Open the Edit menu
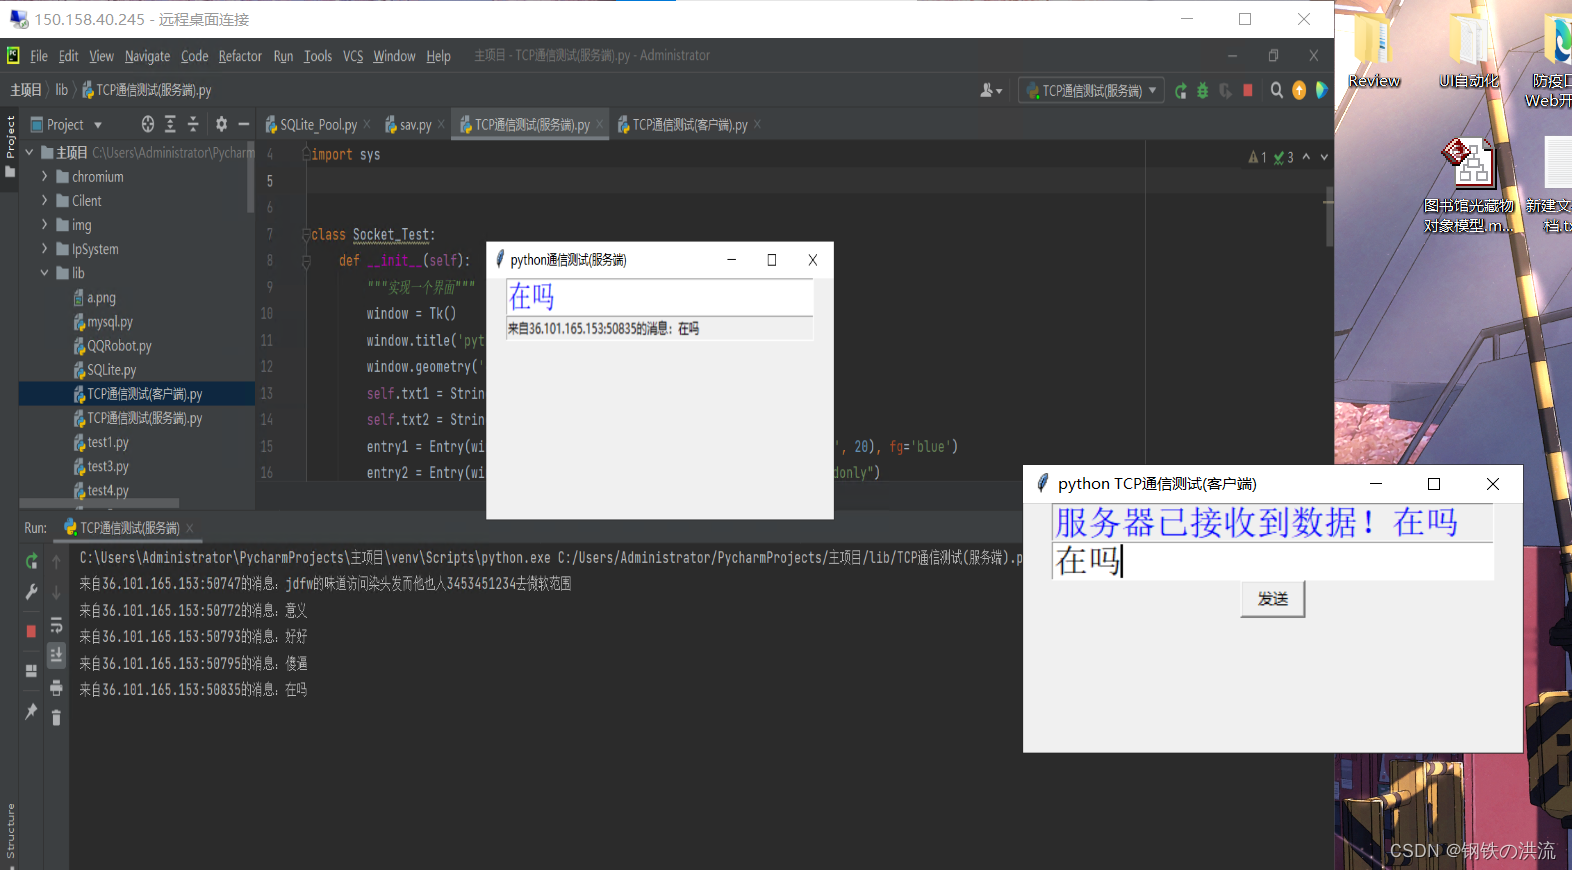Screen dimensions: 1572x870 (x=68, y=56)
